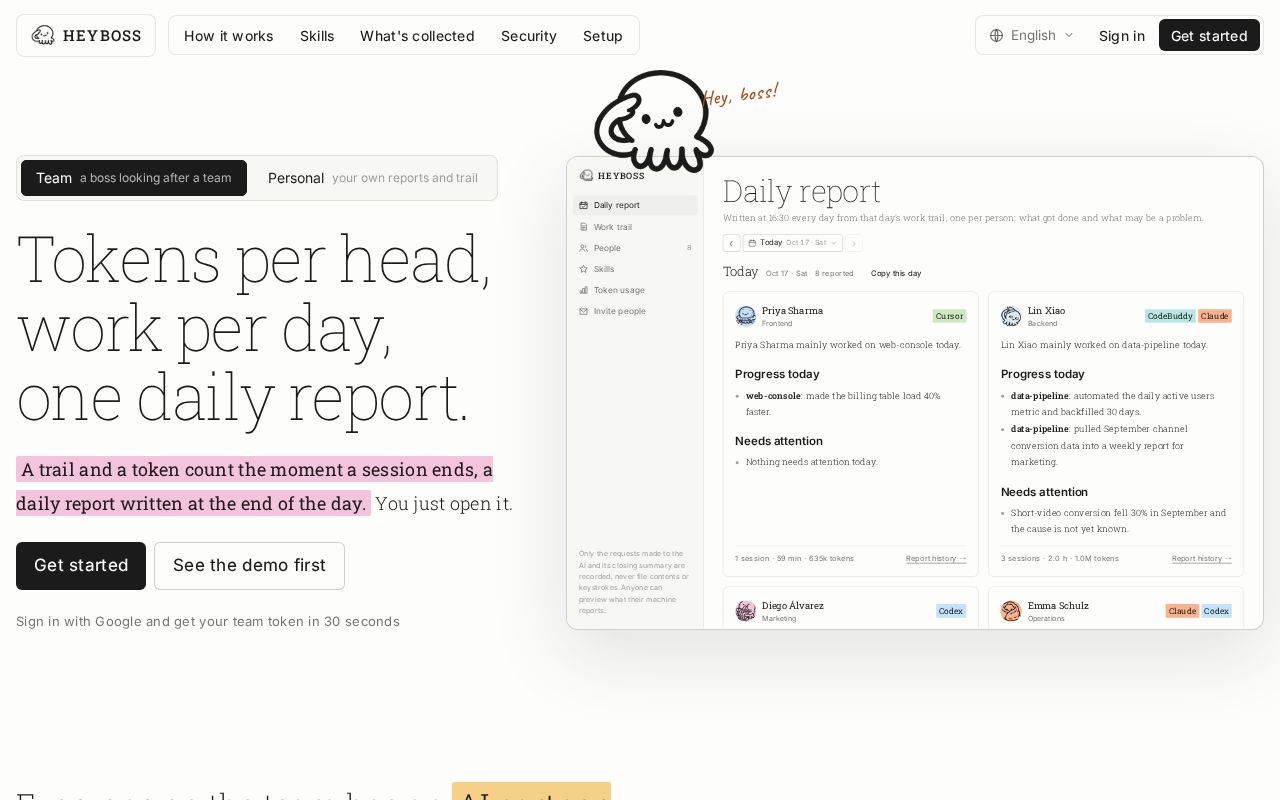Open Report history on Priya Sharma's card

pyautogui.click(x=936, y=559)
